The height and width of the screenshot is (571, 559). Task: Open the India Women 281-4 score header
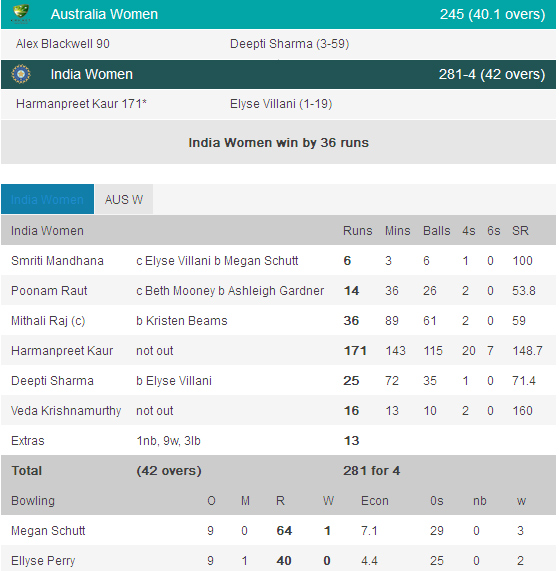click(x=279, y=74)
